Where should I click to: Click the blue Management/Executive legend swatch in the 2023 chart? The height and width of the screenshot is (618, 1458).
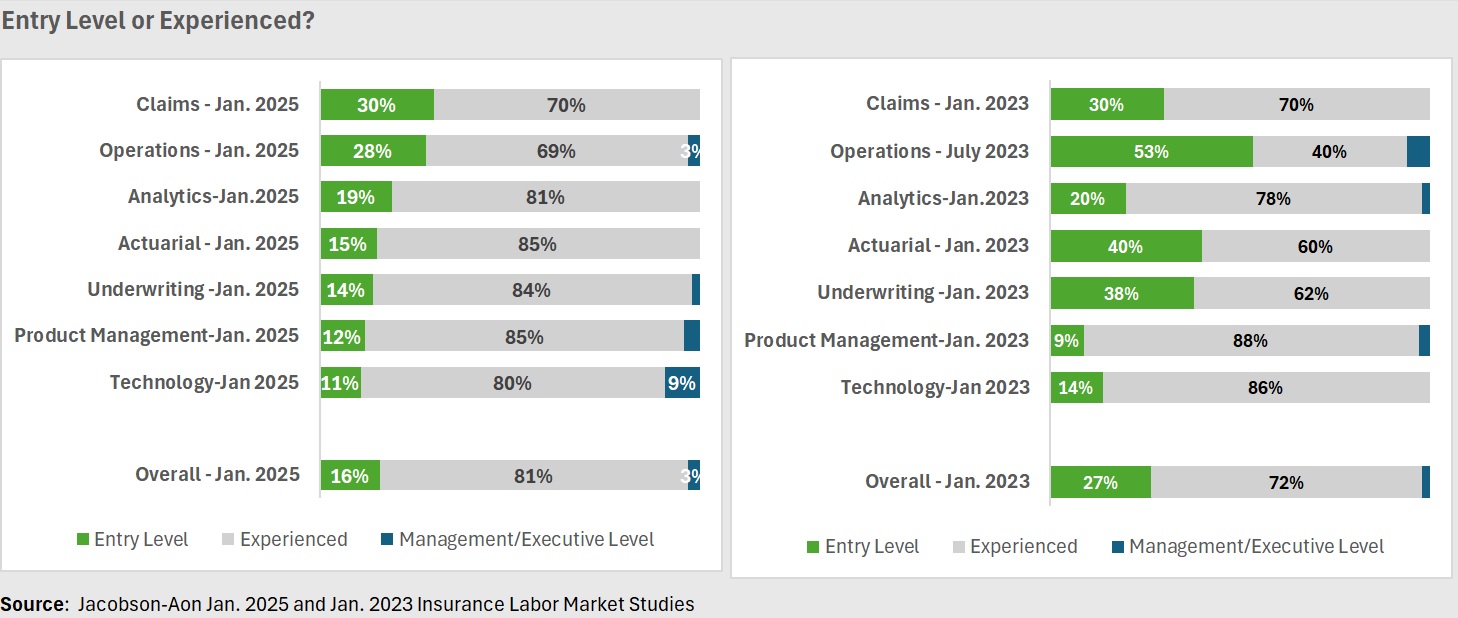click(x=1118, y=547)
